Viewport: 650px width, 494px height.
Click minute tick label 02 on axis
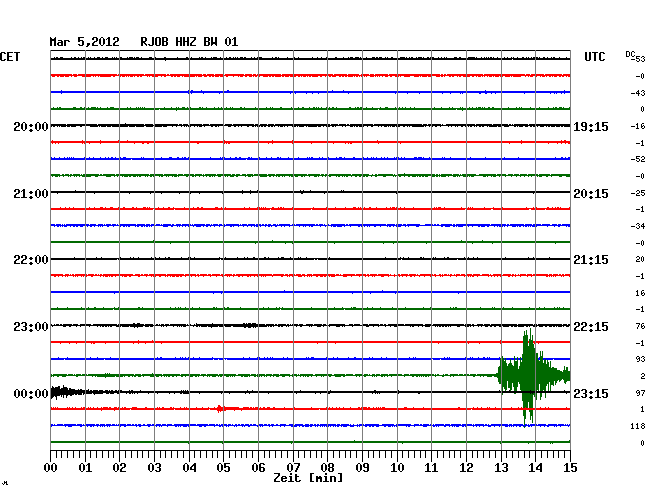point(119,468)
